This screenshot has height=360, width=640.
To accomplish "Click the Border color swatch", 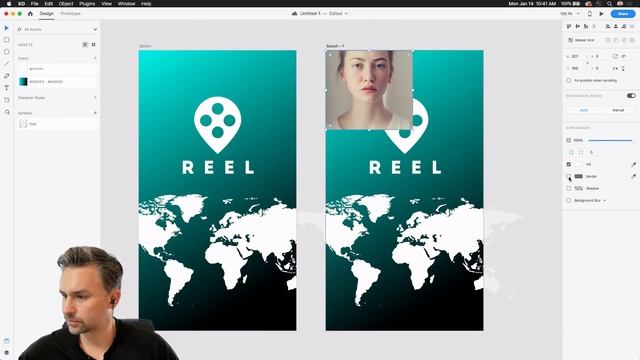I will click(x=579, y=176).
